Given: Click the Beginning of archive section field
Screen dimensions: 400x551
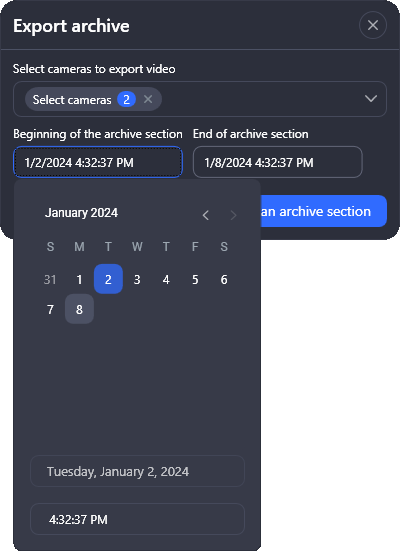Looking at the screenshot, I should [98, 162].
